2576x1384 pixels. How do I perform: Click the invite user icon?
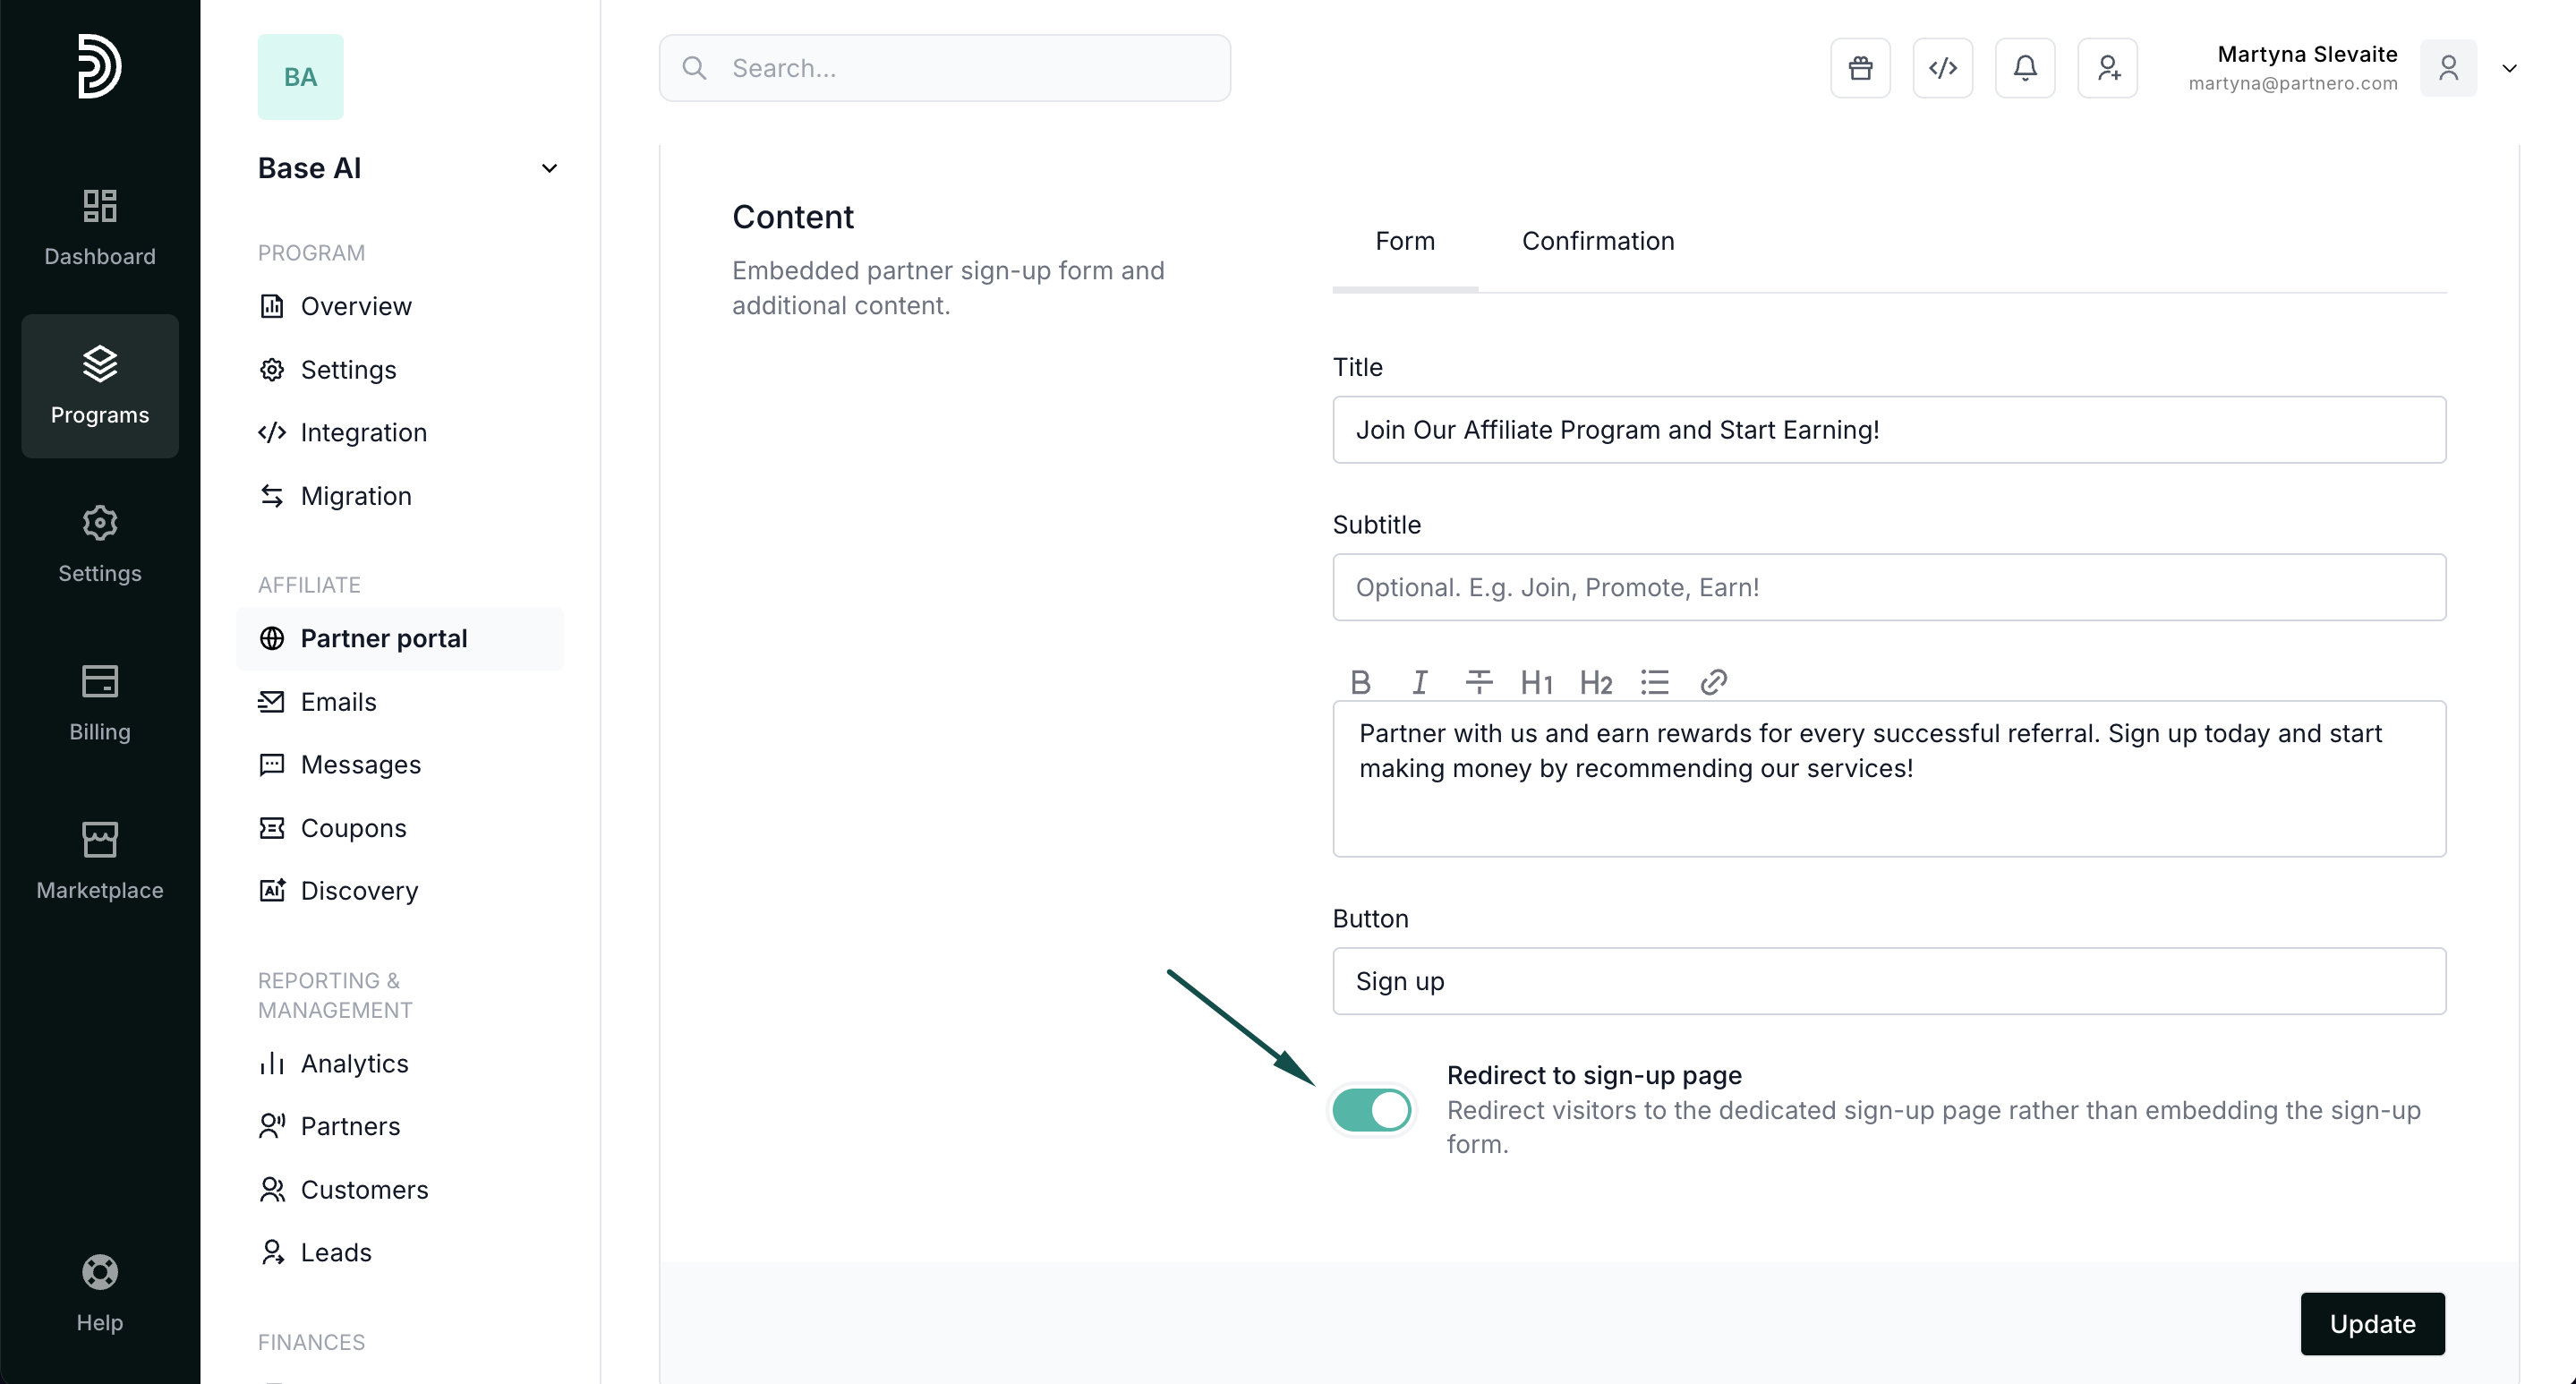click(x=2107, y=68)
